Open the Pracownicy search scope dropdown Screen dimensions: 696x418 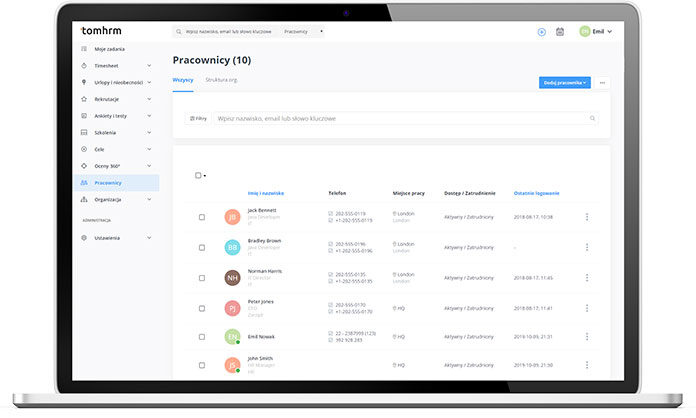coord(304,31)
